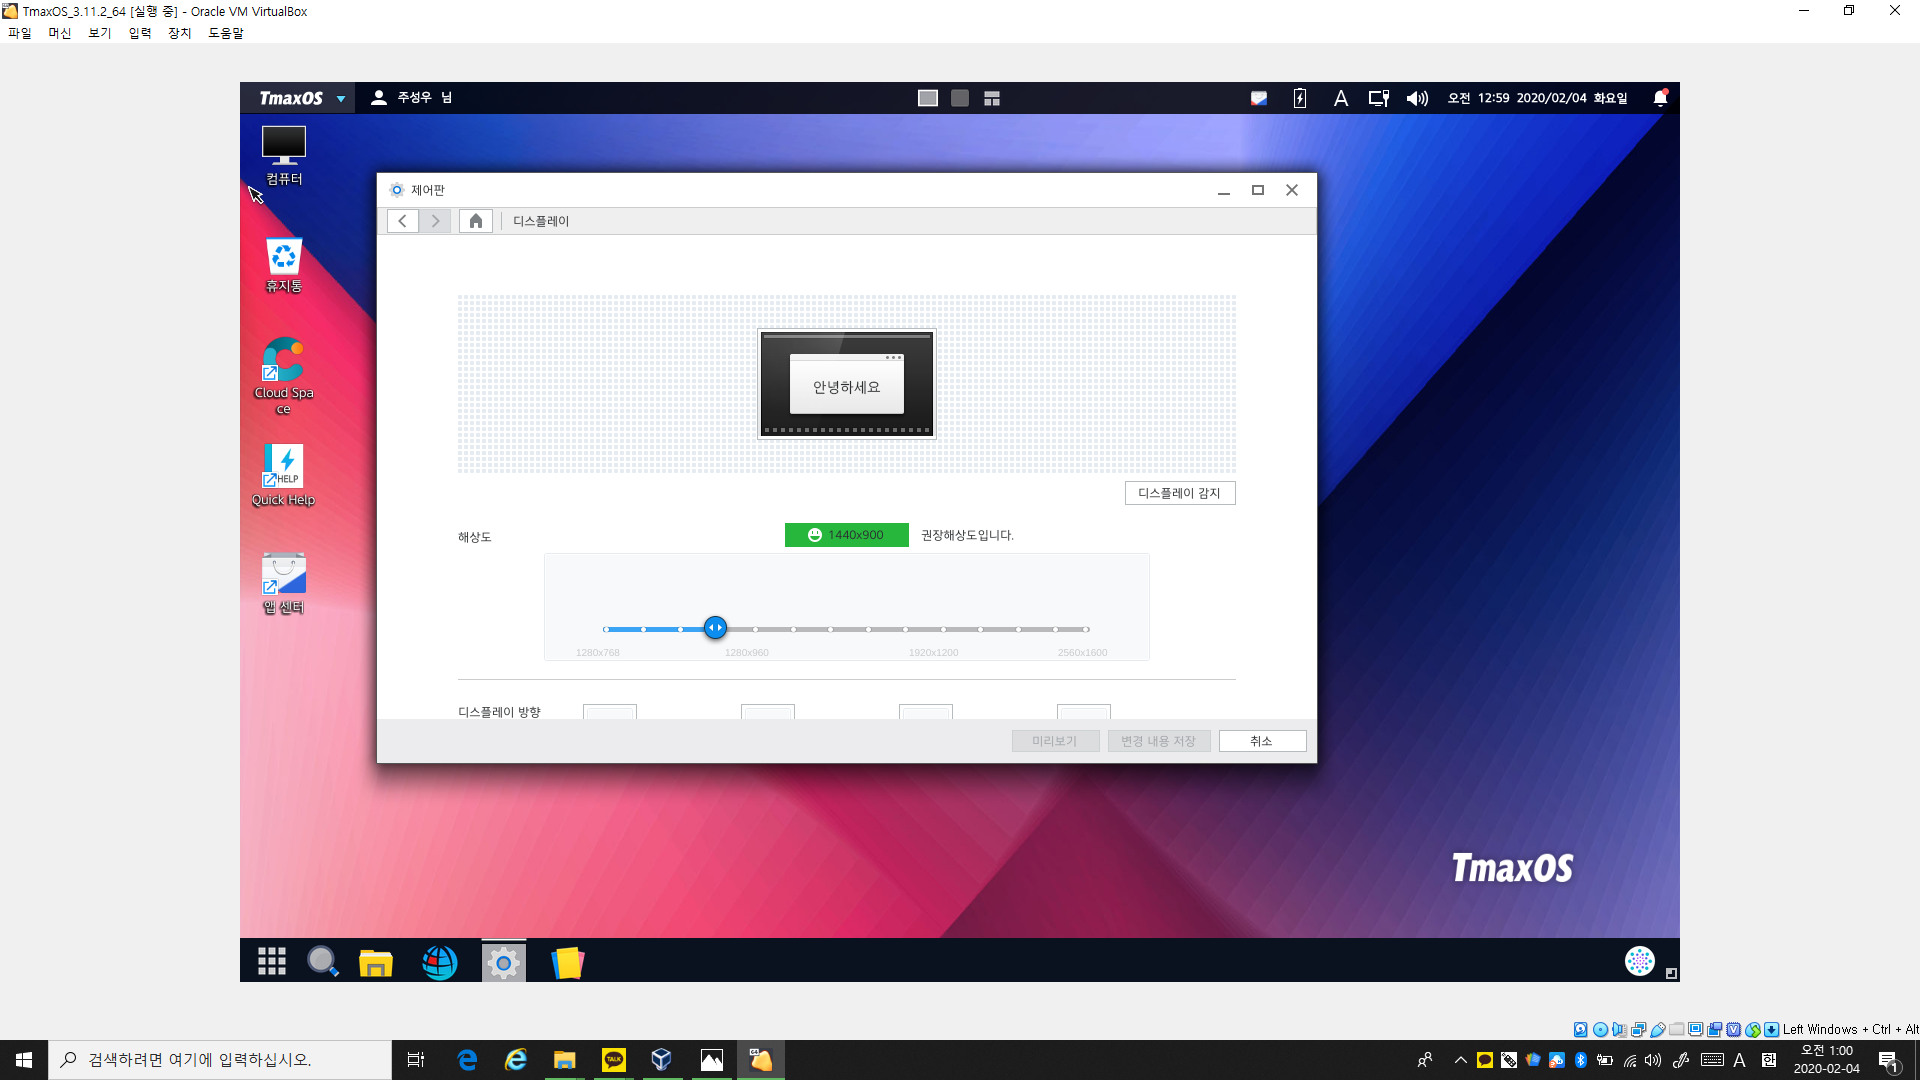Open the user account menu in panel
1920x1080 pixels.
coord(412,98)
